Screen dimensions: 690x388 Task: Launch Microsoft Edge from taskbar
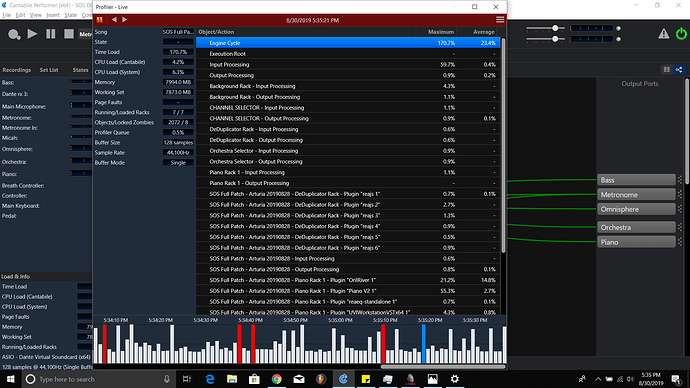(210, 379)
